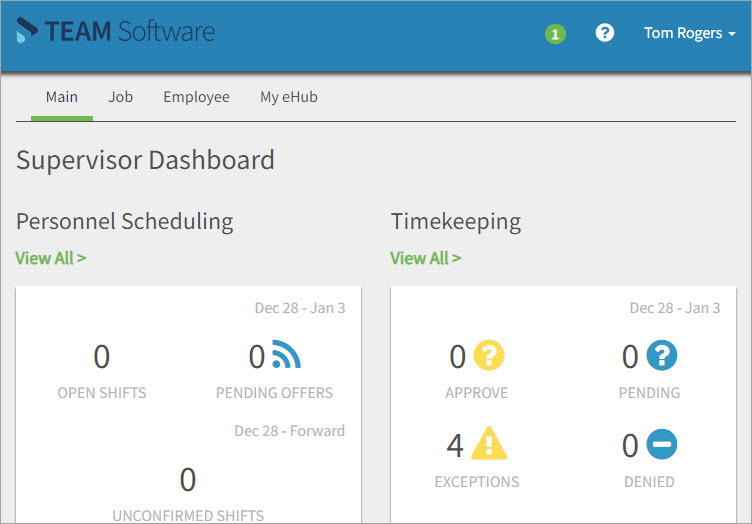Click the green notification badge showing 1

point(555,34)
